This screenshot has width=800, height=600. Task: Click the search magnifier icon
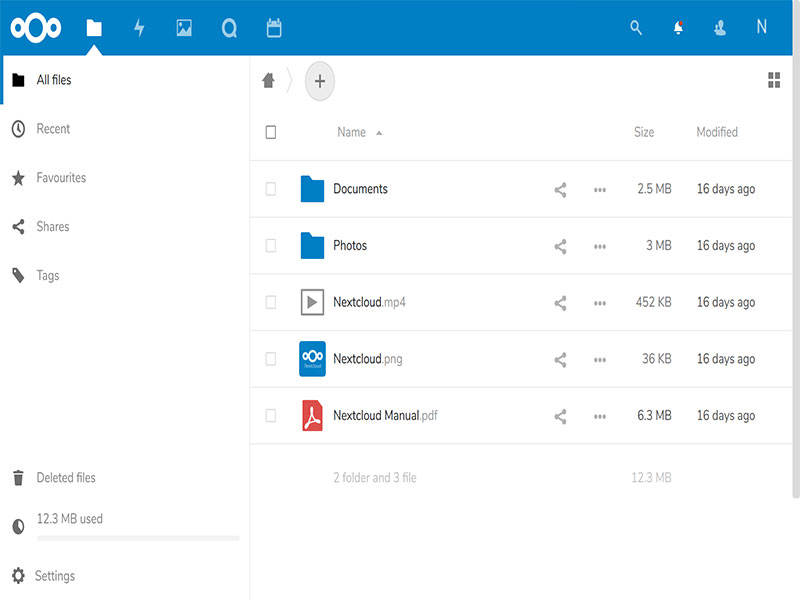coord(636,27)
